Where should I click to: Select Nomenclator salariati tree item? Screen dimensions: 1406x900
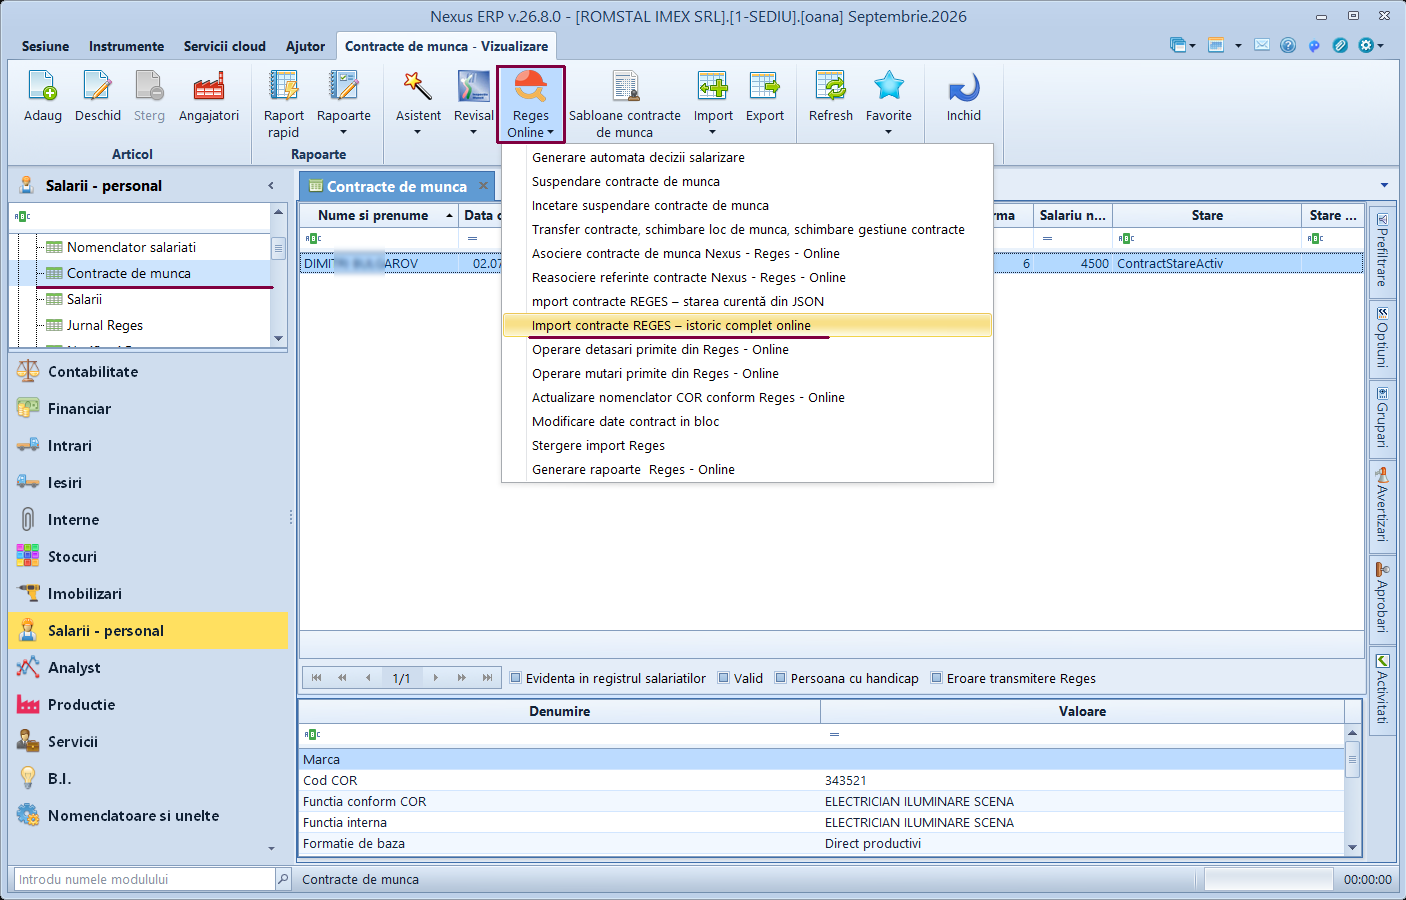(x=131, y=247)
